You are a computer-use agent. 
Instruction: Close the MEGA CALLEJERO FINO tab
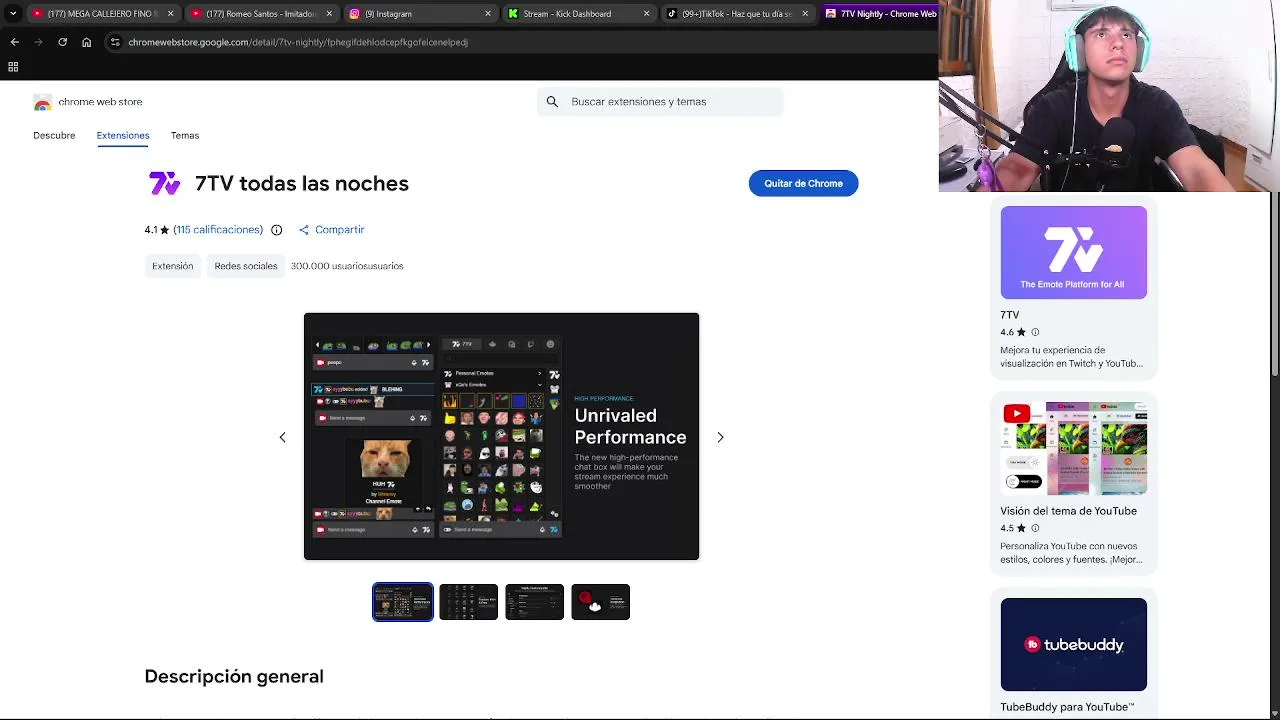(x=170, y=14)
